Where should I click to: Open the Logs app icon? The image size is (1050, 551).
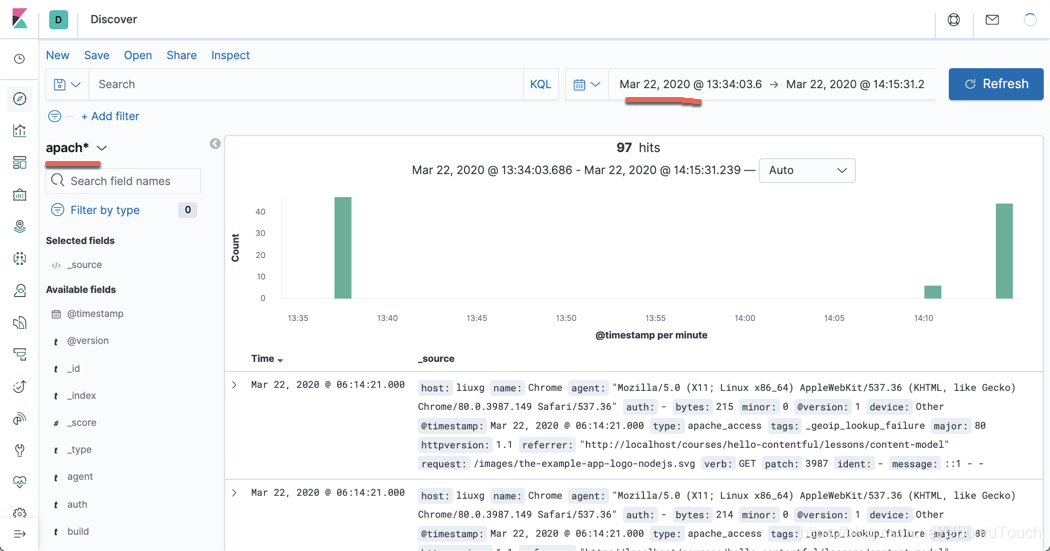point(19,323)
